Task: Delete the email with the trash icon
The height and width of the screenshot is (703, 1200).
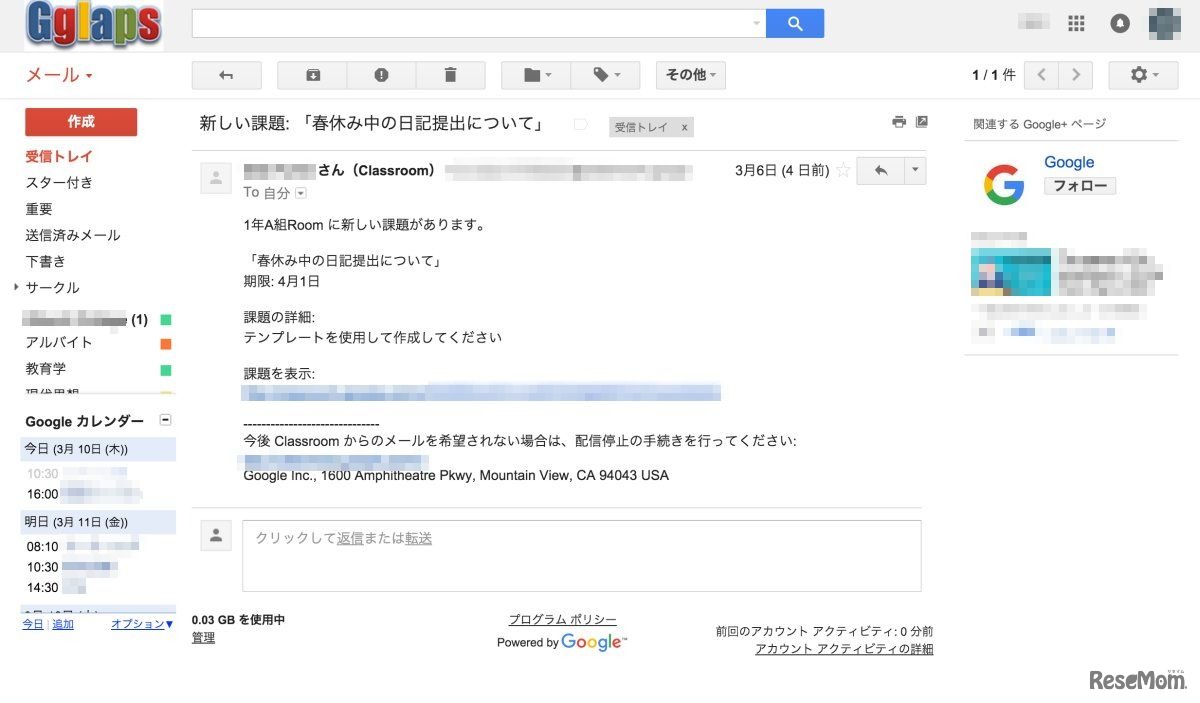Action: 451,74
